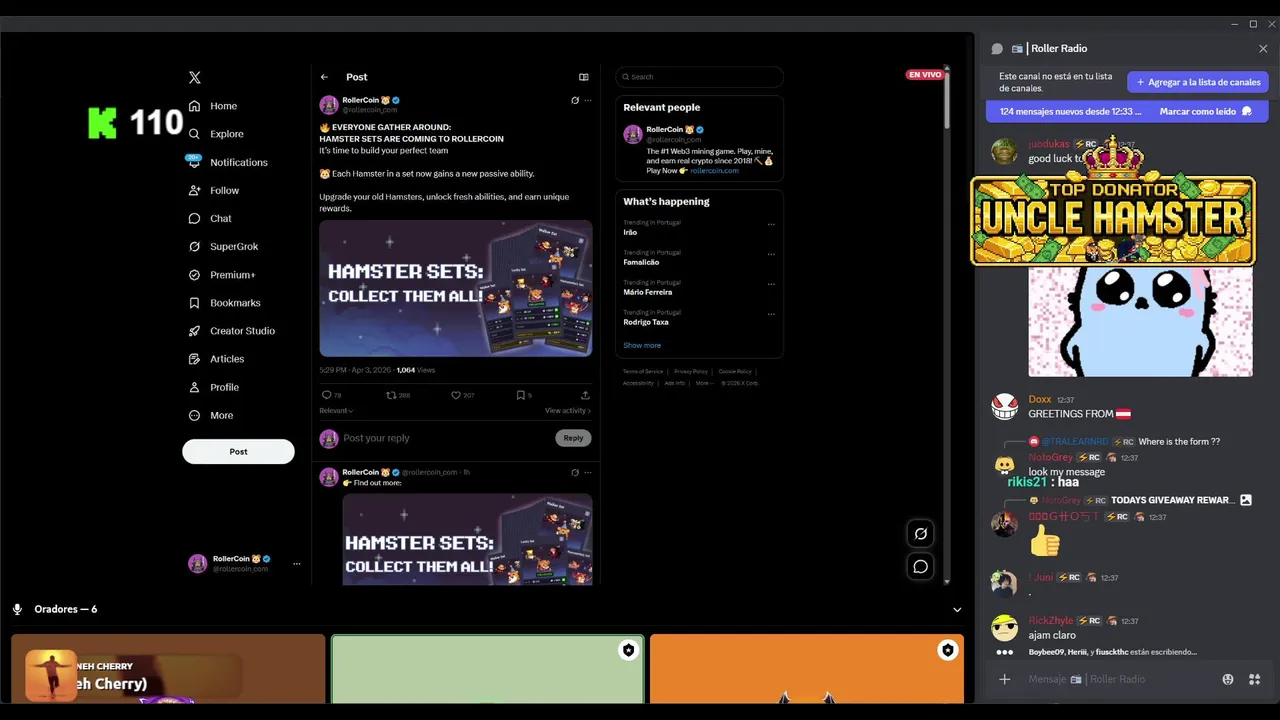Screen dimensions: 1280x720
Task: Expand the More options menu in sidebar
Action: point(211,415)
